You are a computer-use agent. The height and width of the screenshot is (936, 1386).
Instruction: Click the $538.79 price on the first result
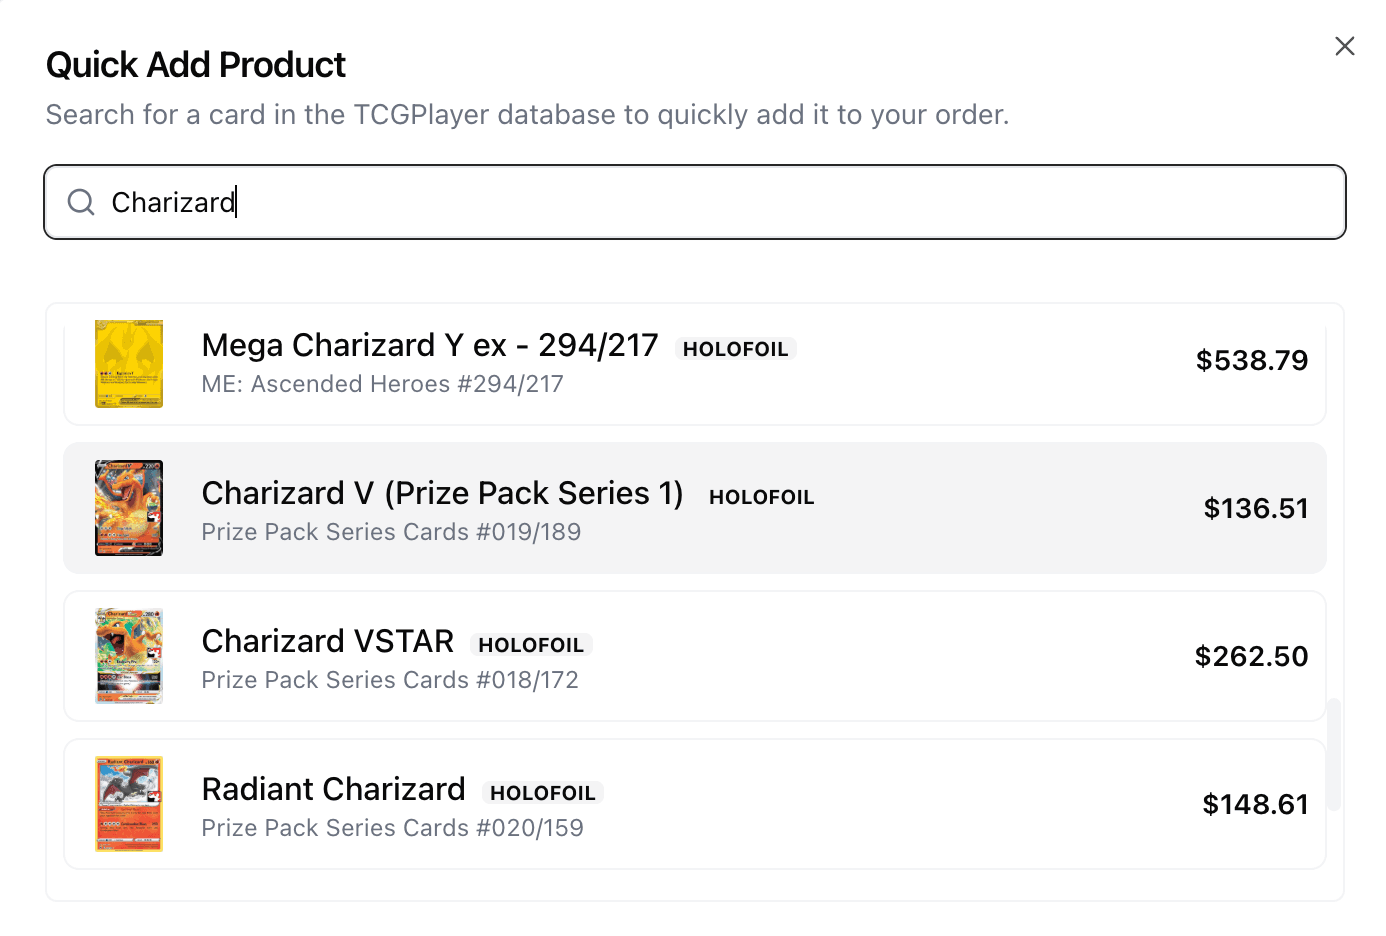click(x=1252, y=360)
